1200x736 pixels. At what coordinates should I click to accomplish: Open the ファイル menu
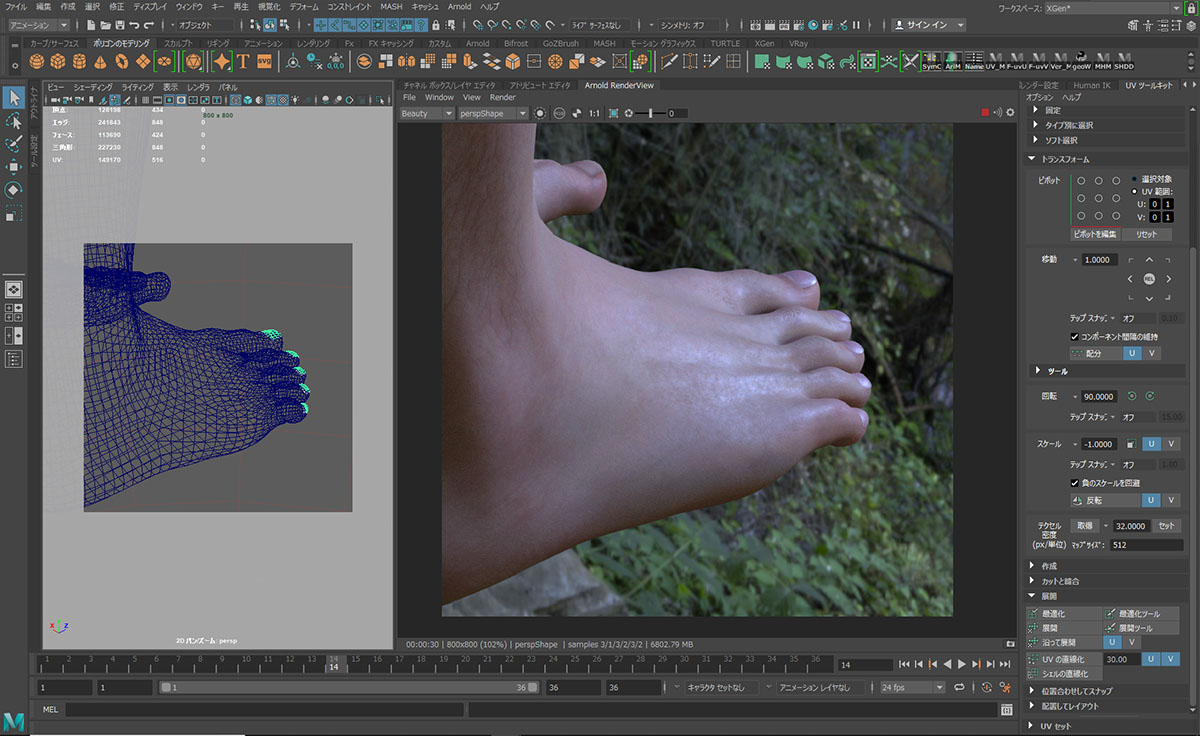[x=17, y=6]
